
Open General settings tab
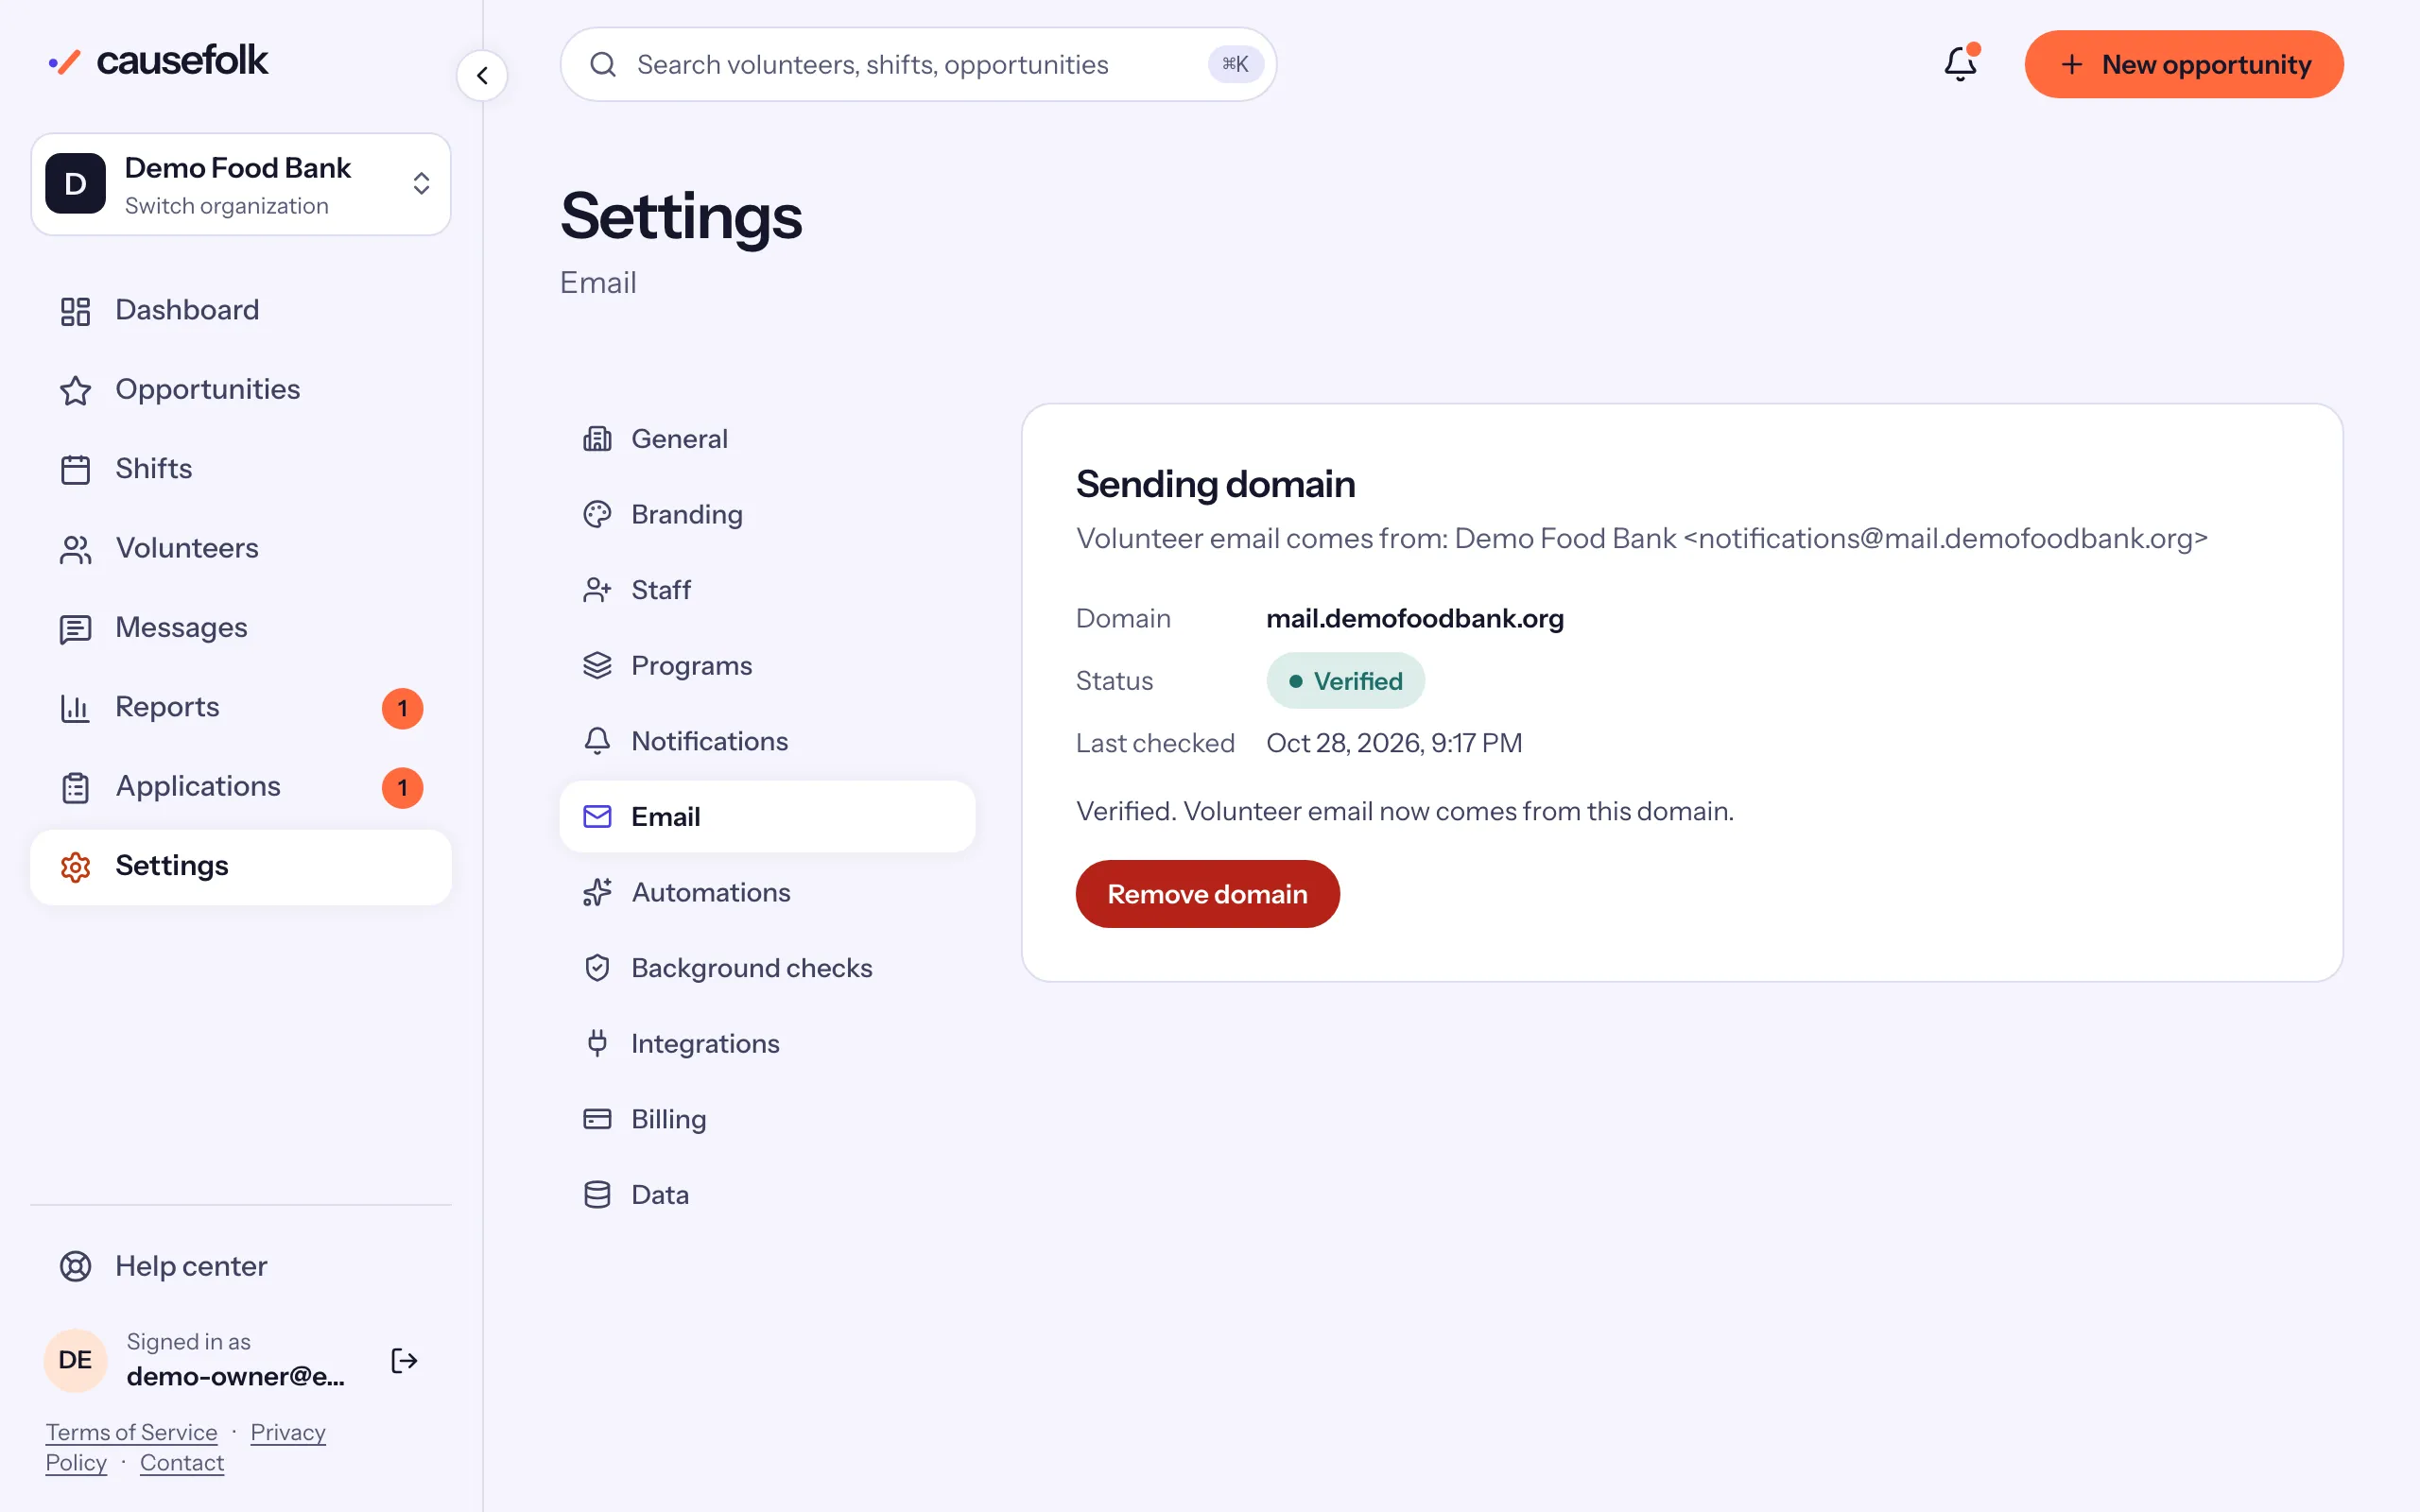point(767,439)
